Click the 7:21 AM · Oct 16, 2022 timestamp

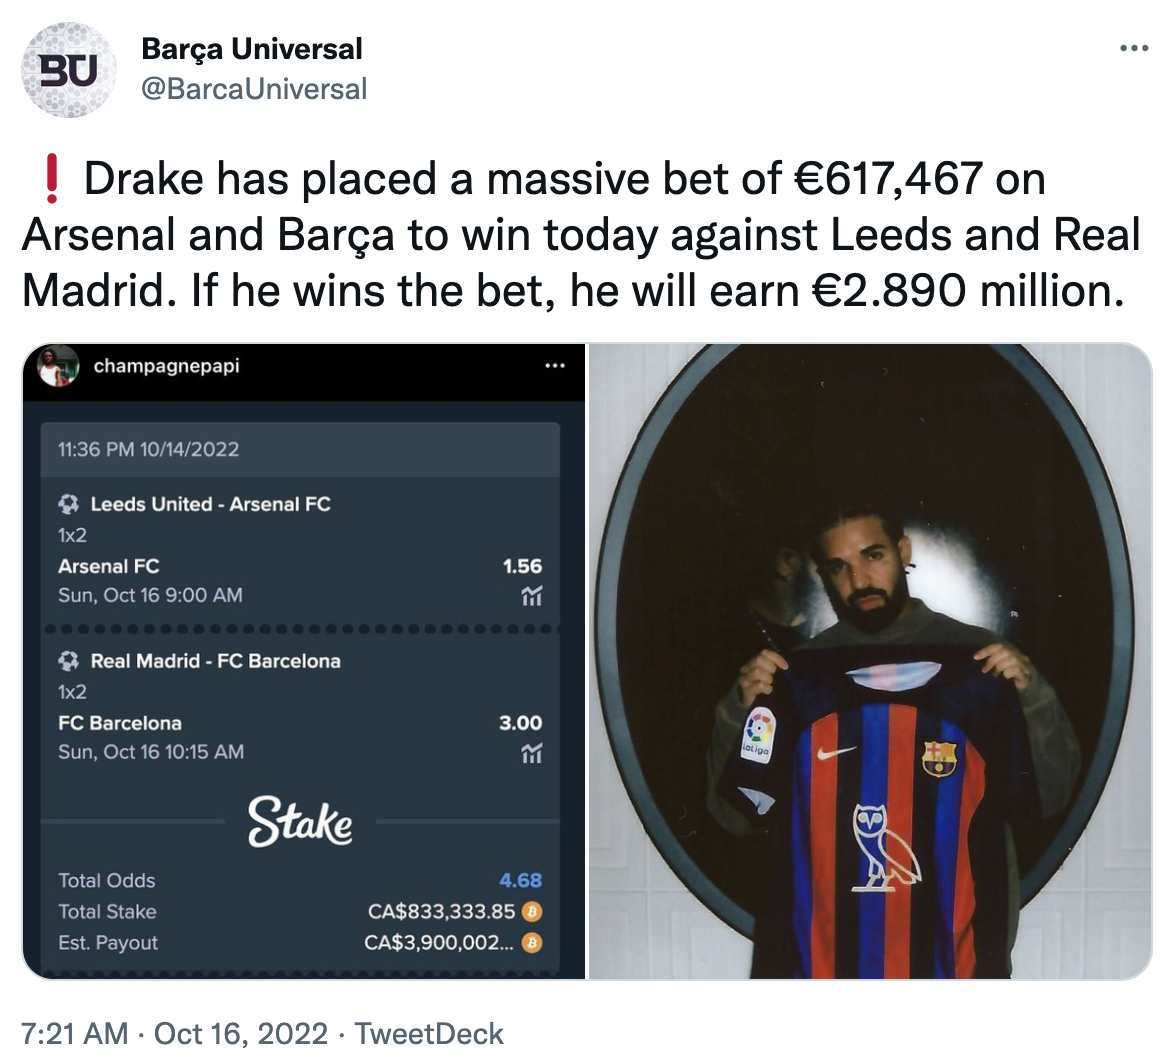coord(174,1034)
